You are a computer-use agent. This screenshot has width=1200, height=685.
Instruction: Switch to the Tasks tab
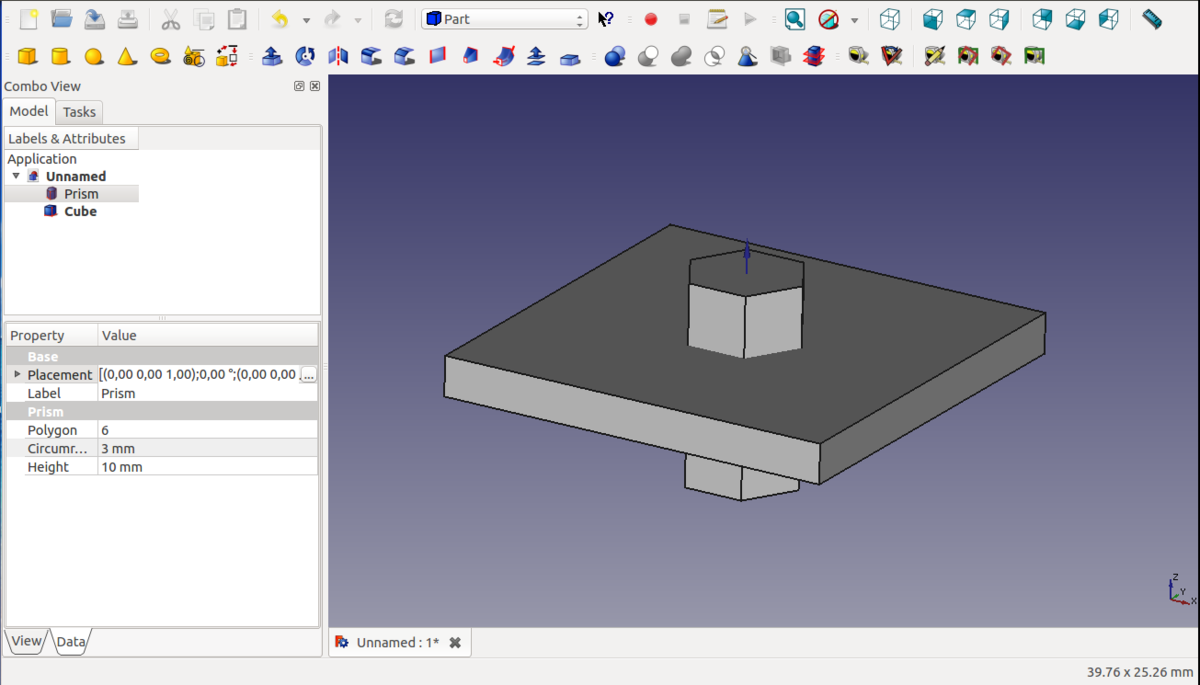[79, 112]
